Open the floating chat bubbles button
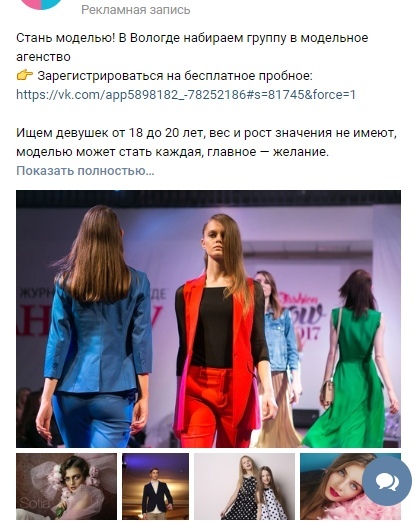The height and width of the screenshot is (523, 415). [387, 481]
